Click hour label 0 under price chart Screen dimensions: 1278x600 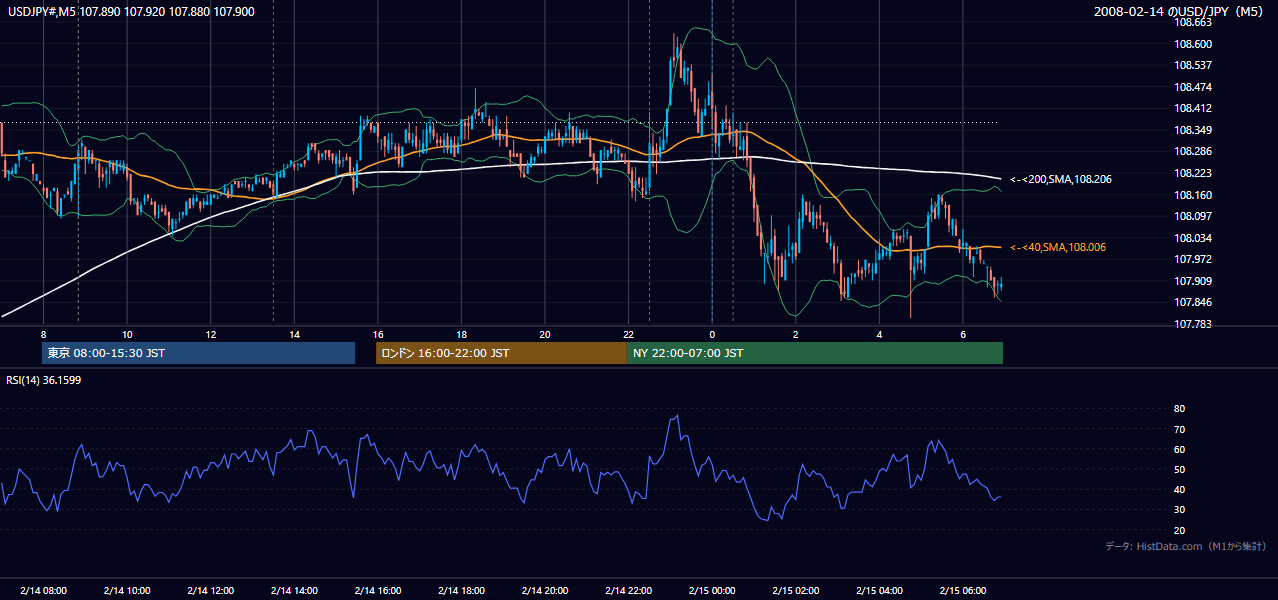(x=712, y=334)
